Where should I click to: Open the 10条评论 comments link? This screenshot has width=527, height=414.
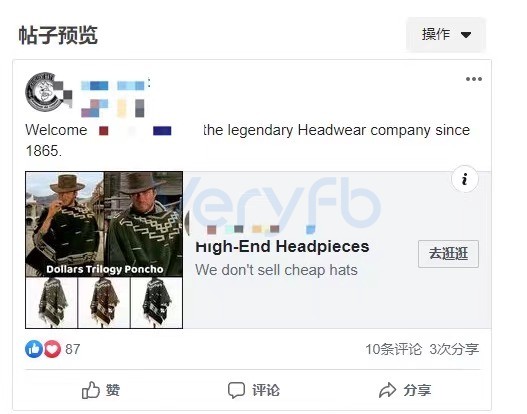393,349
